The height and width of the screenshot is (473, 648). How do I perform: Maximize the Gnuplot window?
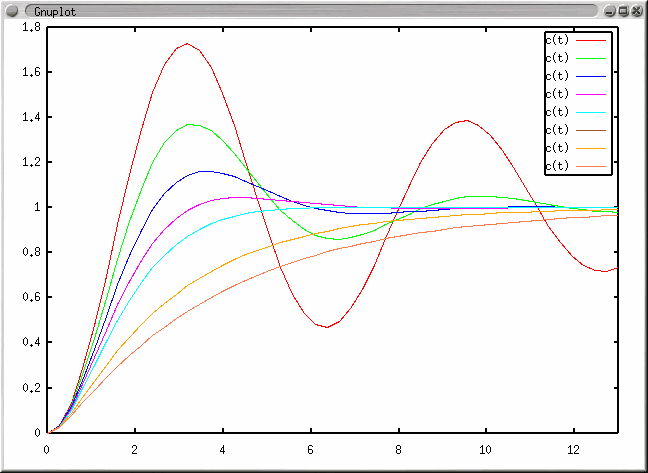pyautogui.click(x=624, y=12)
